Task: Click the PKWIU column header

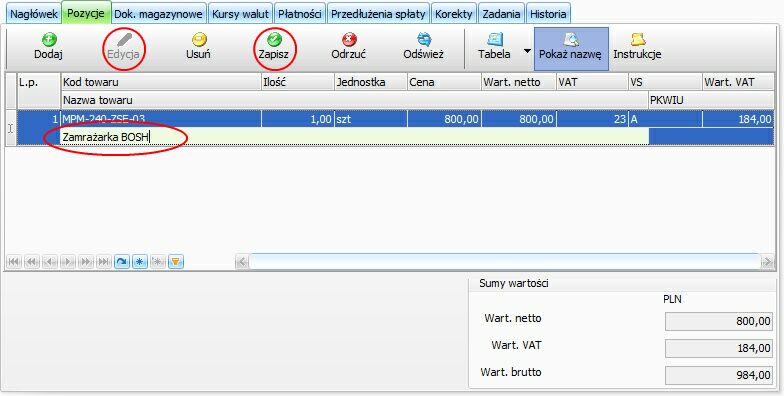Action: click(711, 100)
